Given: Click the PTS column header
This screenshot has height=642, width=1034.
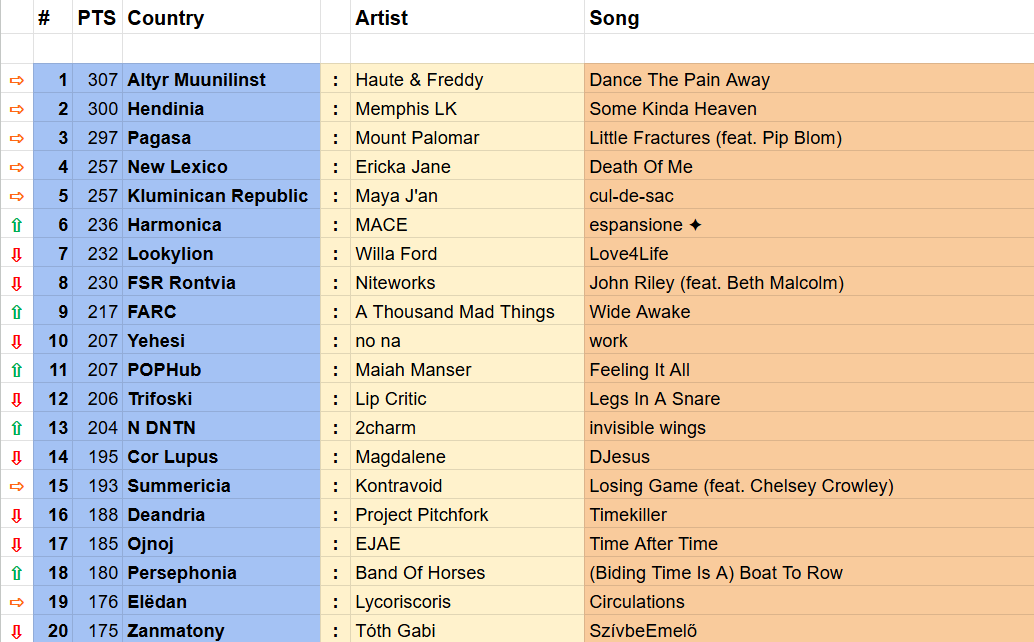Looking at the screenshot, I should pyautogui.click(x=97, y=18).
